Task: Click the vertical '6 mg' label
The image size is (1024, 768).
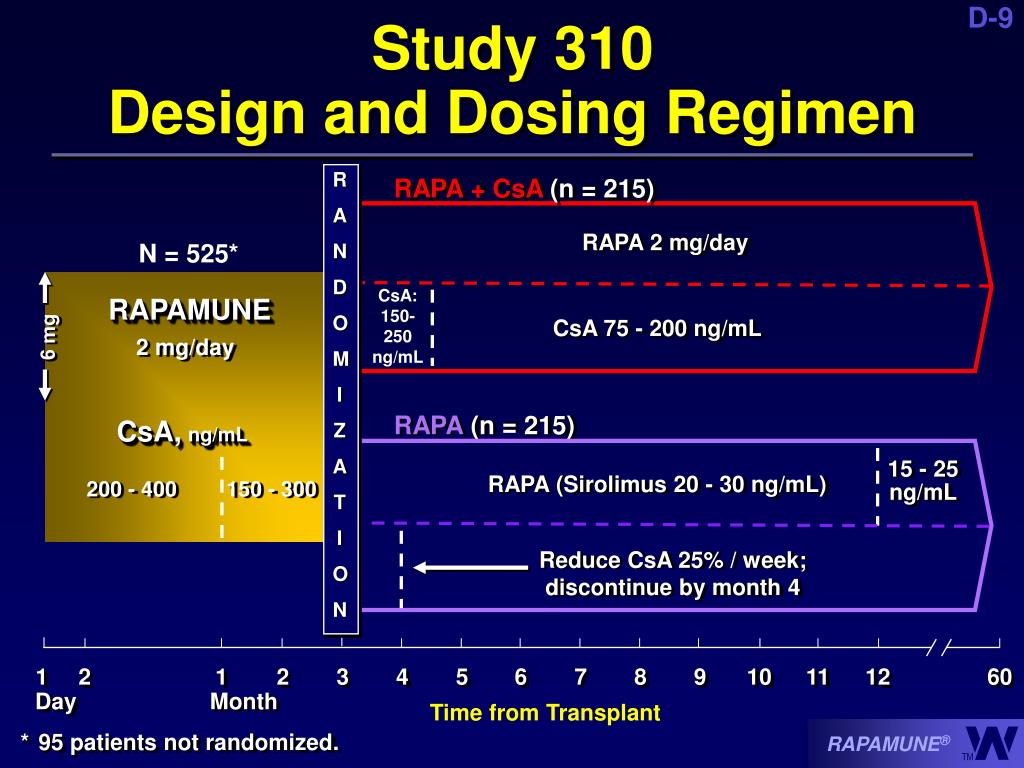Action: click(x=48, y=338)
